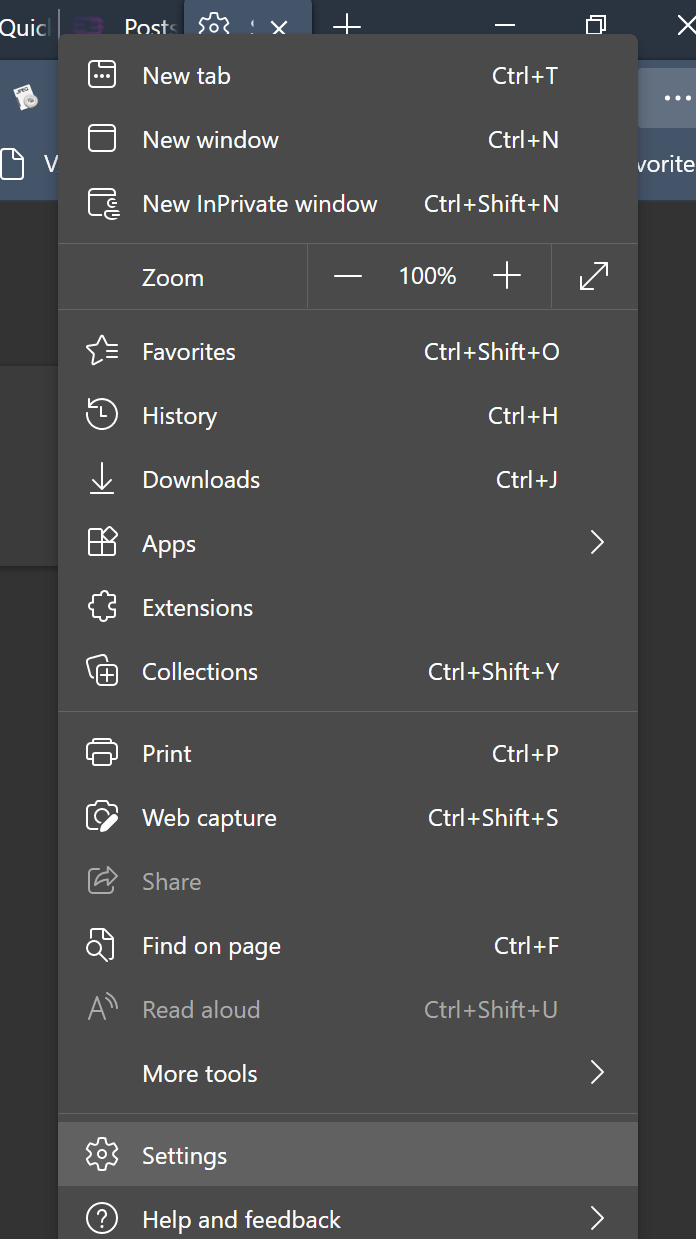Open the Extensions menu entry
Viewport: 696px width, 1239px height.
[x=348, y=607]
